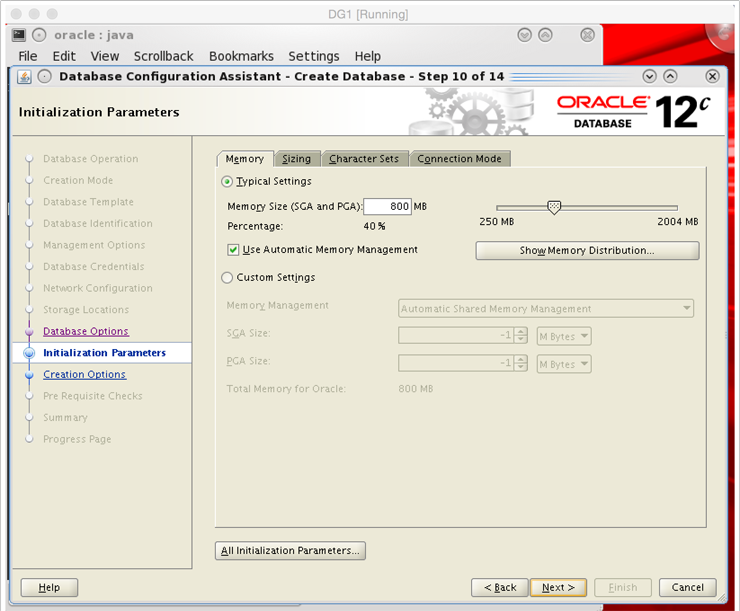Switch to the Memory tab
Image resolution: width=740 pixels, height=611 pixels.
244,159
